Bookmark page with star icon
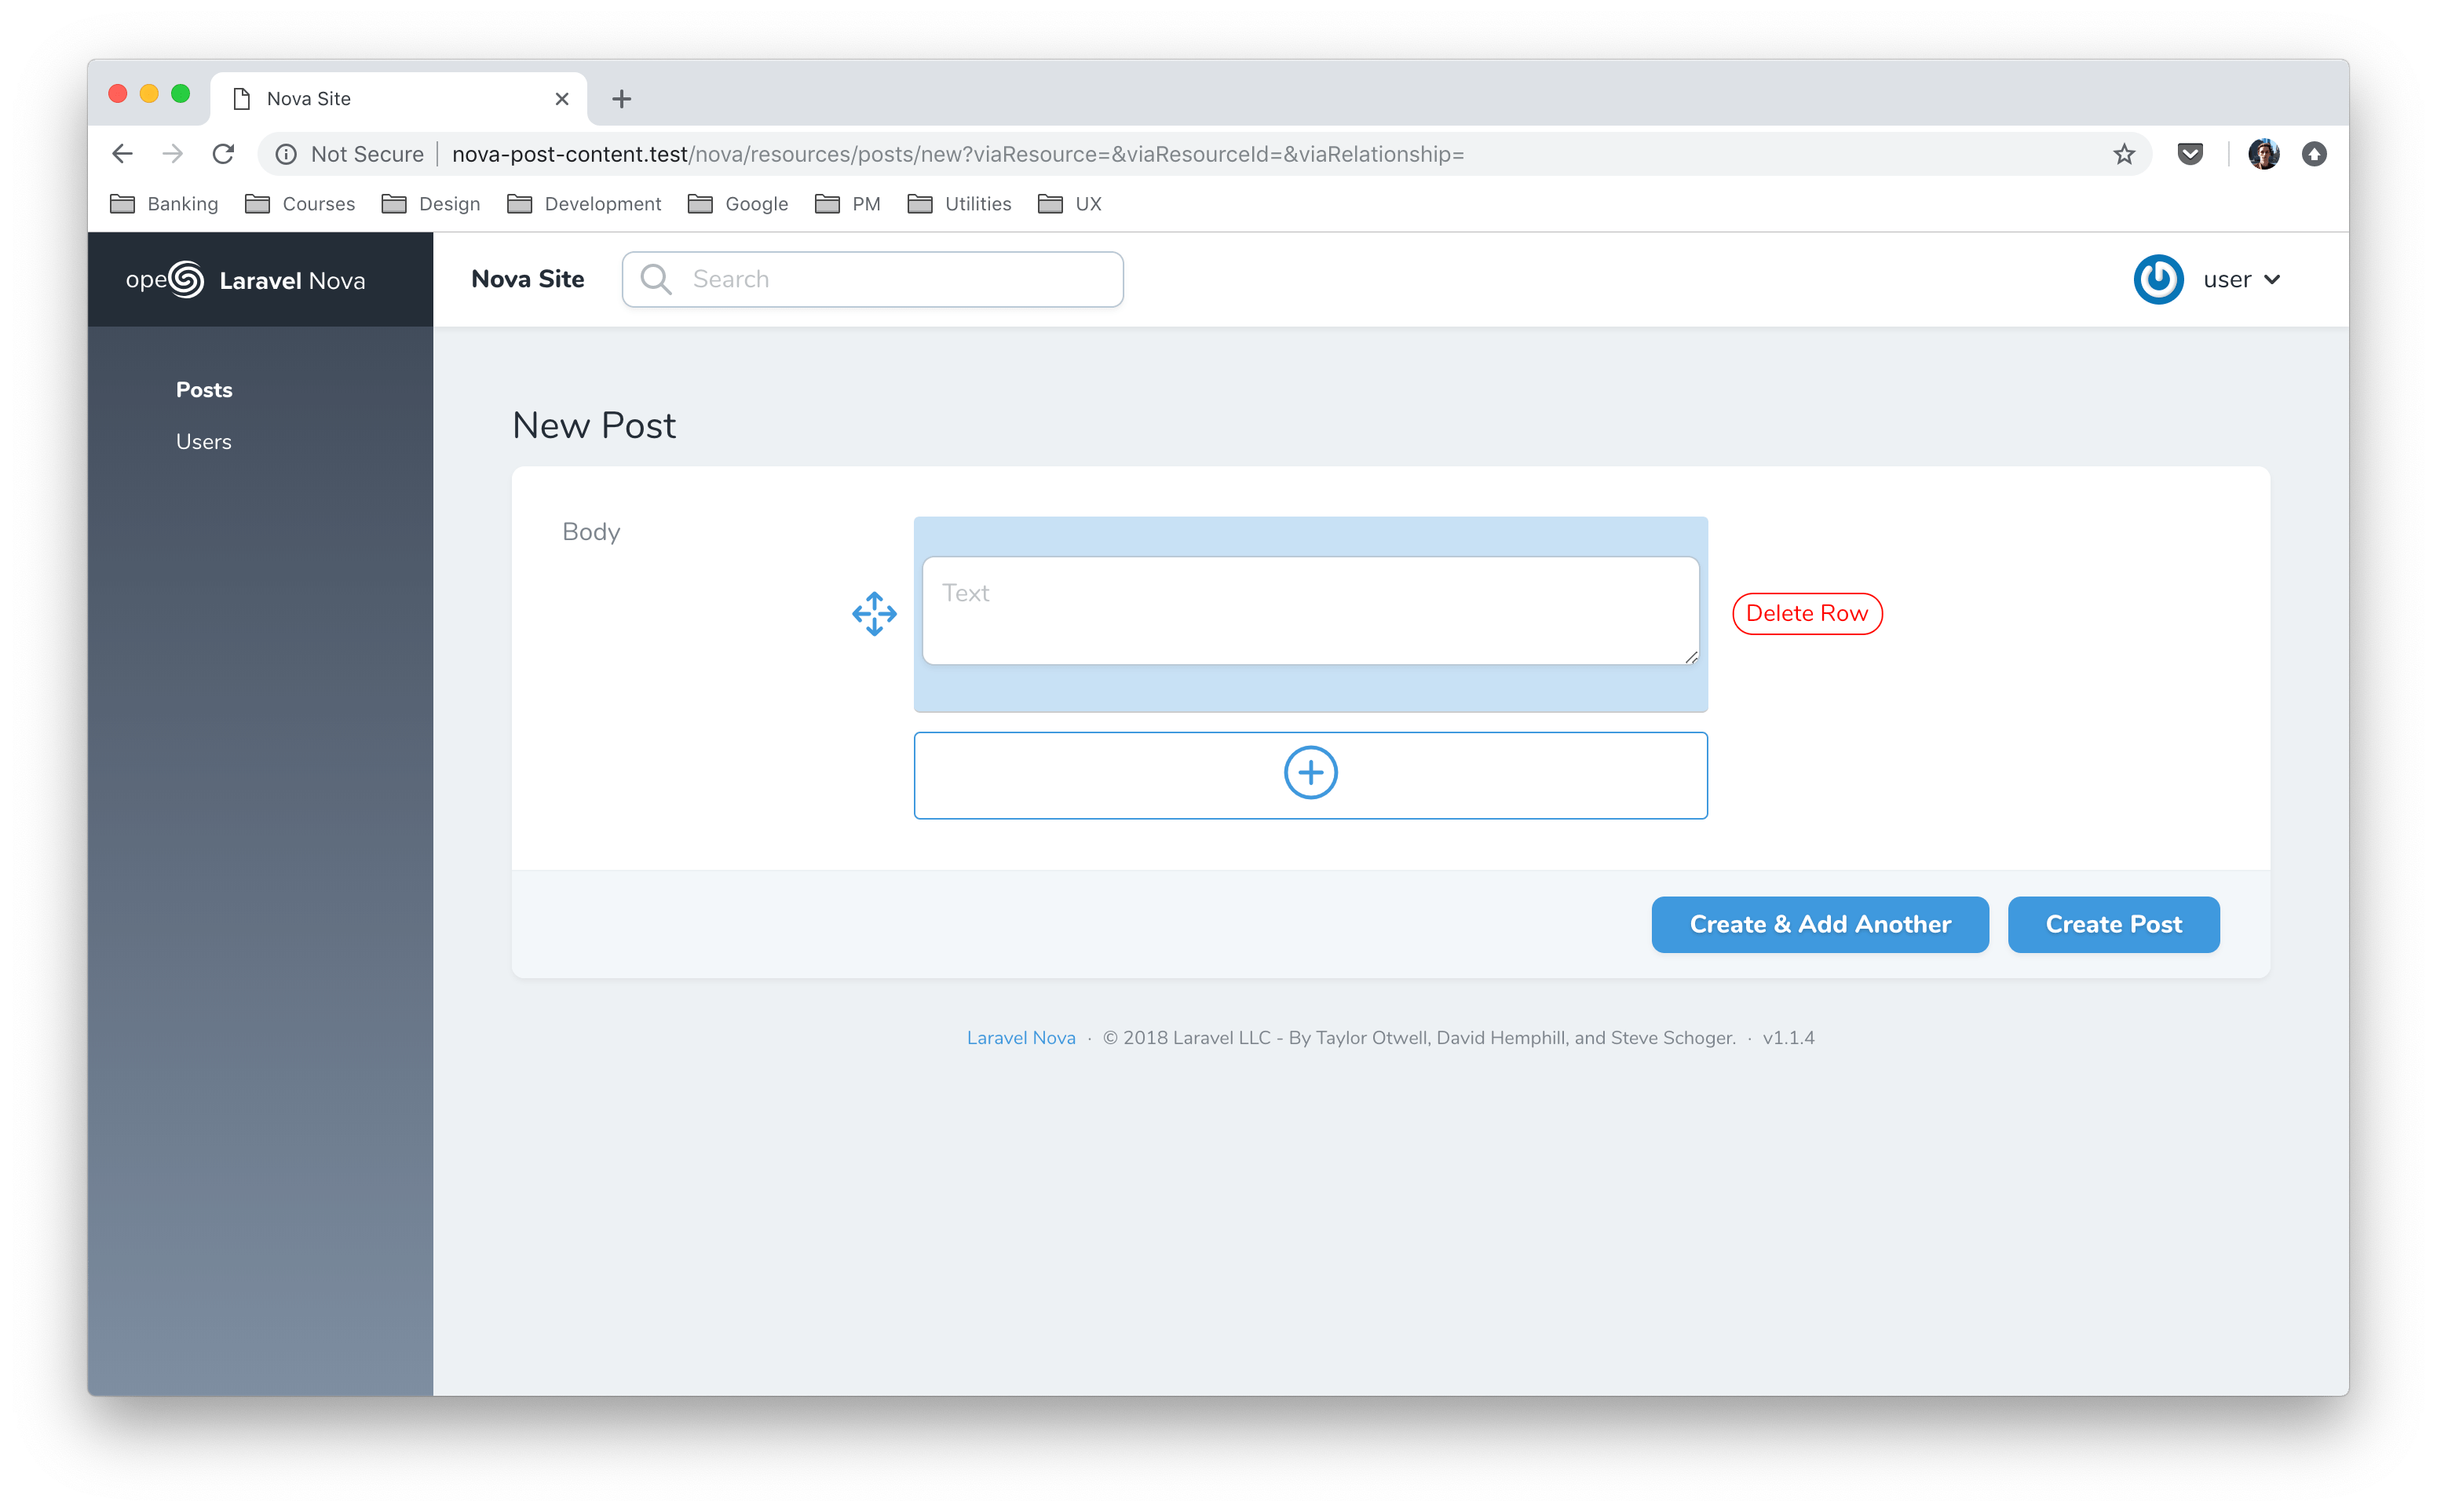This screenshot has width=2437, height=1512. pos(2124,154)
